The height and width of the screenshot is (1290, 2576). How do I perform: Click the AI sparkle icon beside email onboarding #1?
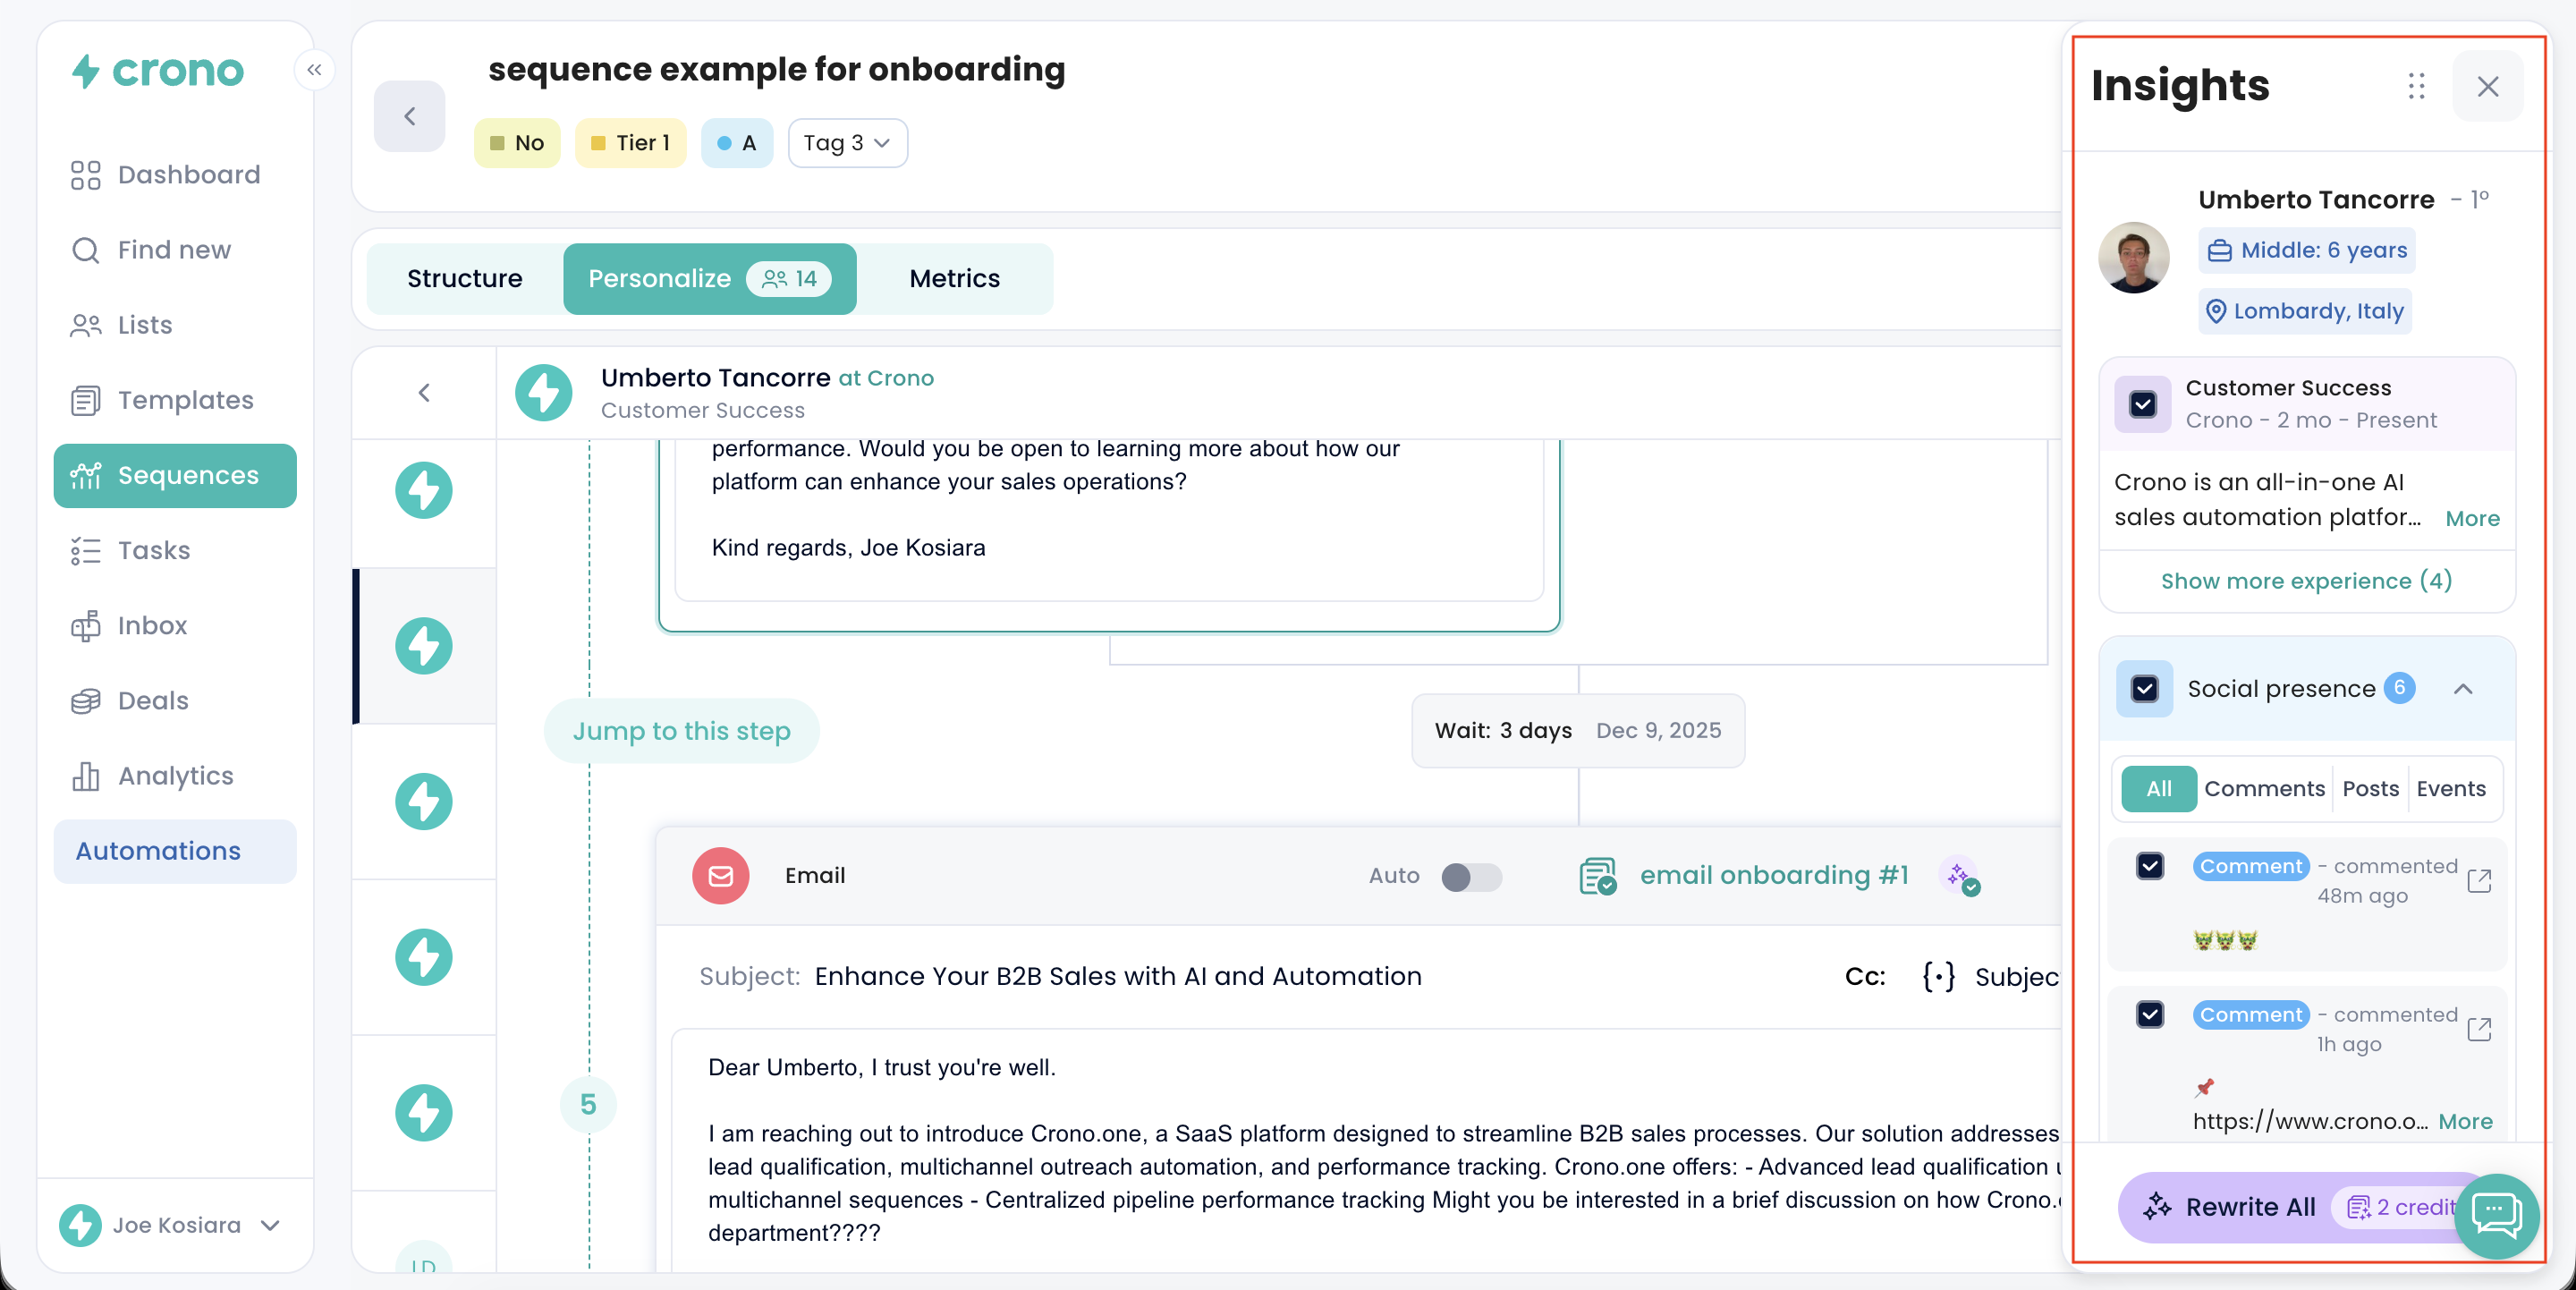click(x=1960, y=875)
